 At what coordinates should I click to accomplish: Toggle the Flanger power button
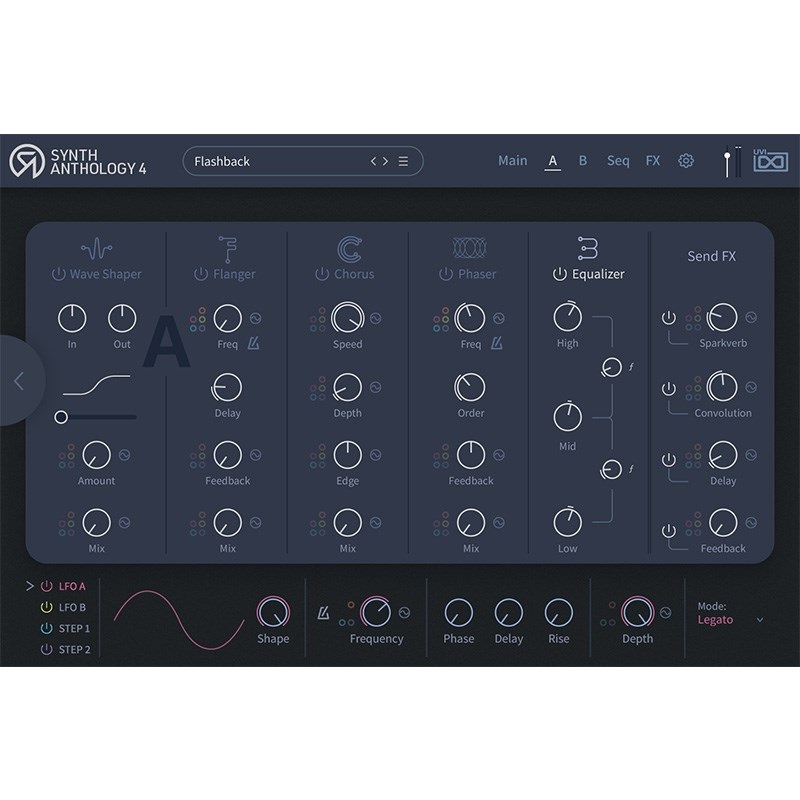coord(201,274)
